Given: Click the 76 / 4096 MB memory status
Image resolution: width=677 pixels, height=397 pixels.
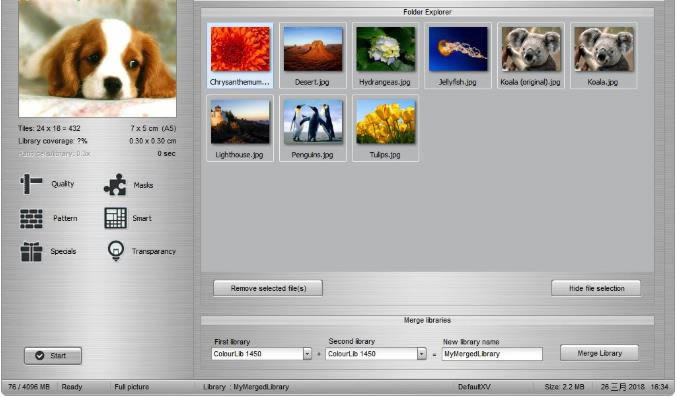Looking at the screenshot, I should [29, 387].
